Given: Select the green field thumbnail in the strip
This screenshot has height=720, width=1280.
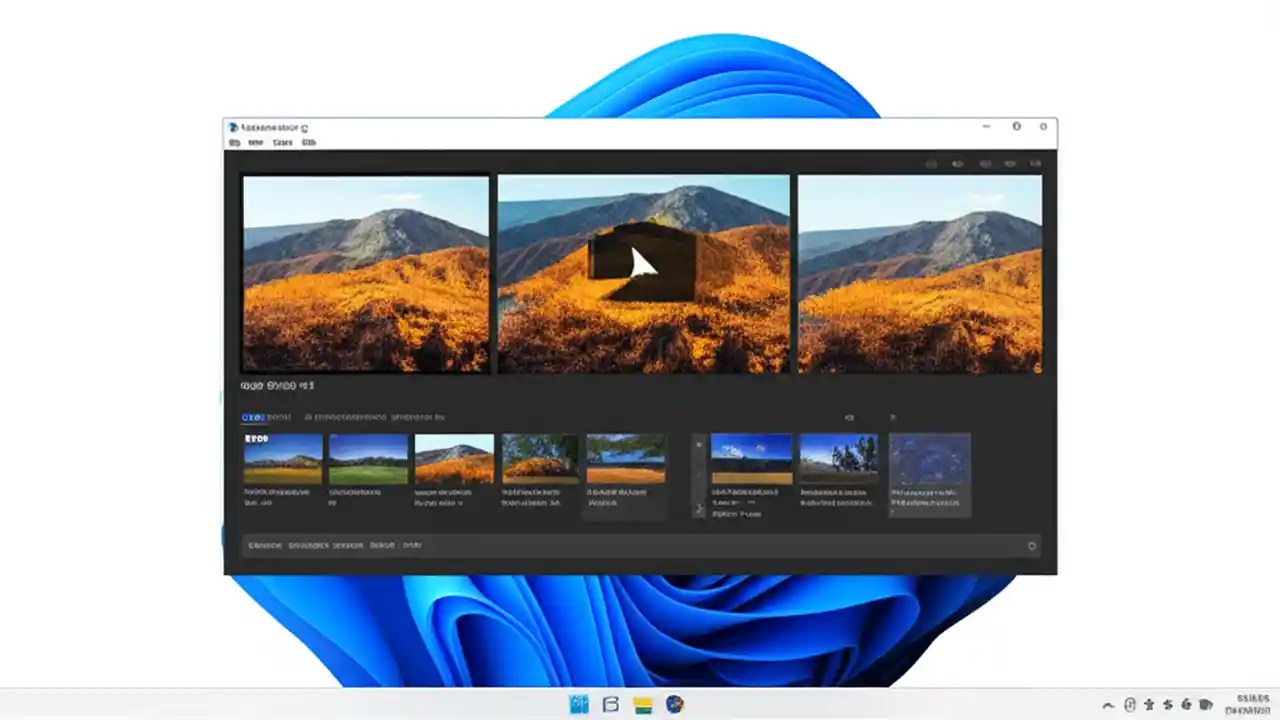Looking at the screenshot, I should coord(368,458).
